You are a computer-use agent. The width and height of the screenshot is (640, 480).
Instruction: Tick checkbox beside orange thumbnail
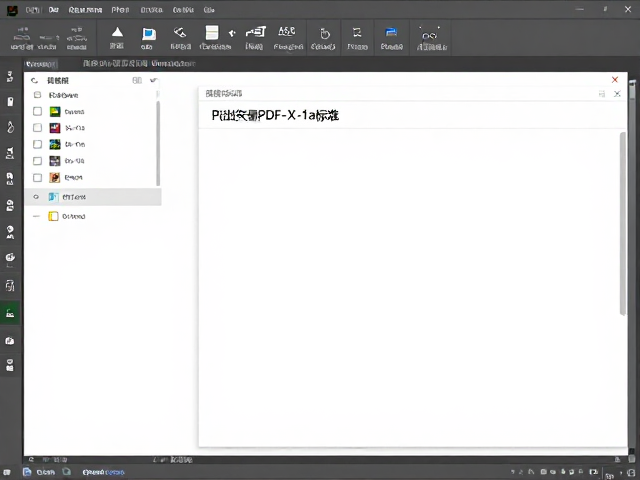point(37,178)
